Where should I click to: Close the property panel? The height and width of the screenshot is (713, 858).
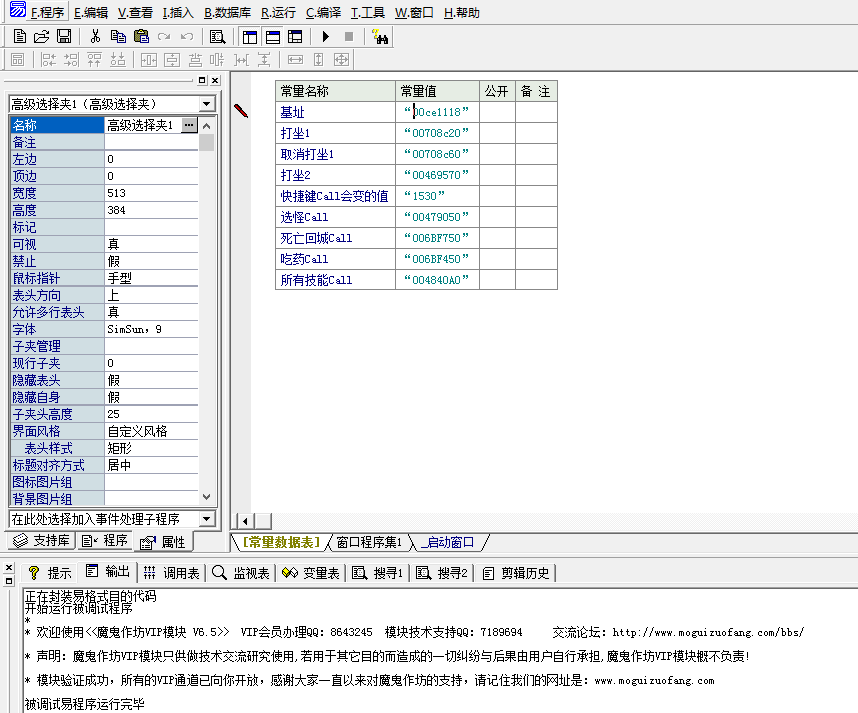(x=215, y=80)
